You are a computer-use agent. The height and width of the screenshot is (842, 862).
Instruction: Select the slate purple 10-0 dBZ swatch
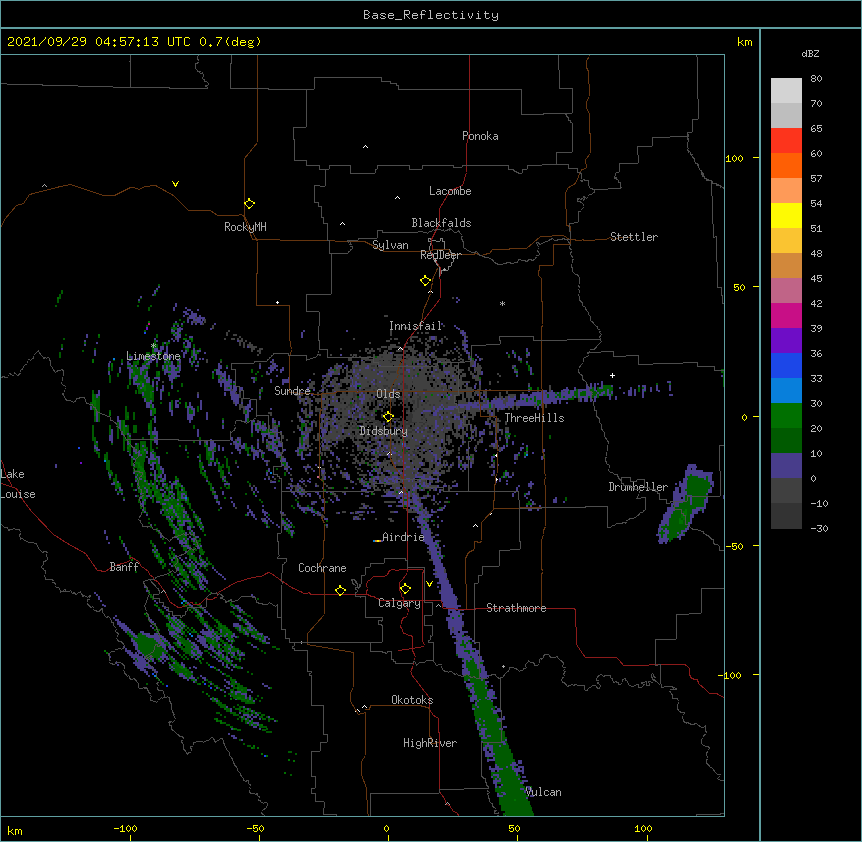tap(786, 466)
